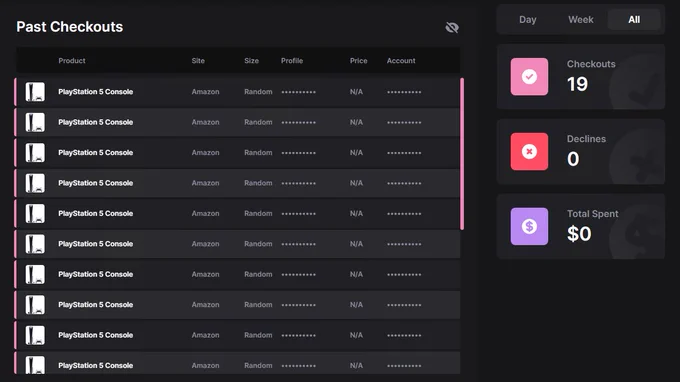Click the Past Checkouts heading
Screen dimensions: 680x382
tap(70, 27)
